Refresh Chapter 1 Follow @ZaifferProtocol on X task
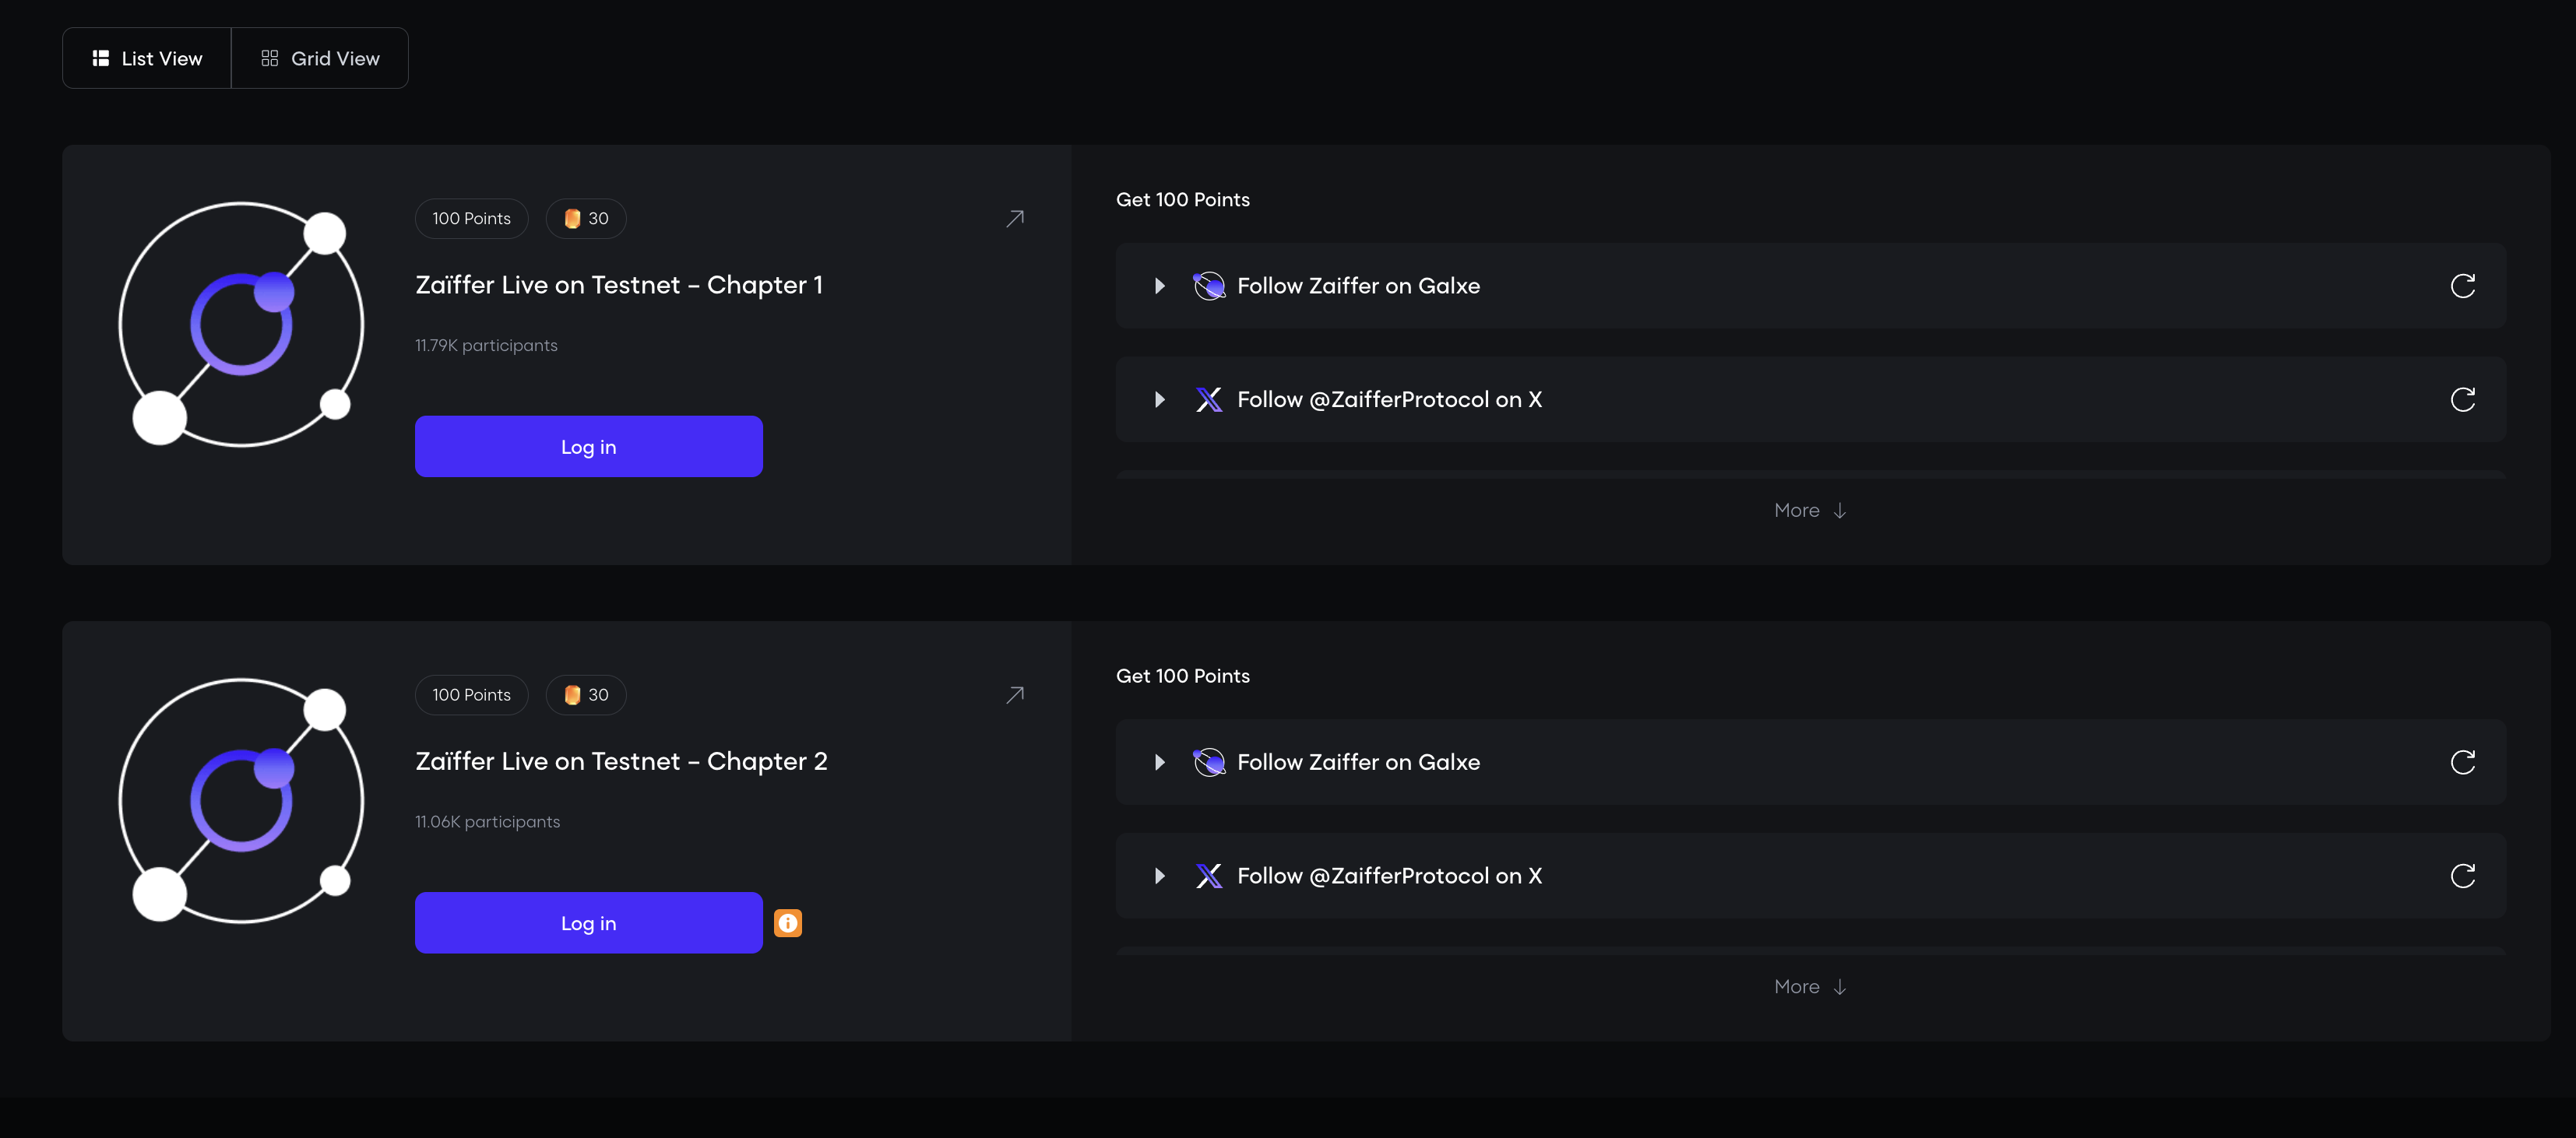The height and width of the screenshot is (1138, 2576). (2462, 400)
